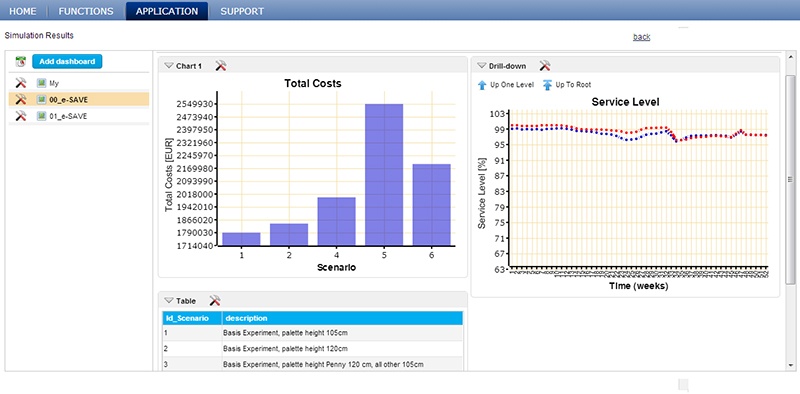Collapse the Table panel

pyautogui.click(x=168, y=301)
